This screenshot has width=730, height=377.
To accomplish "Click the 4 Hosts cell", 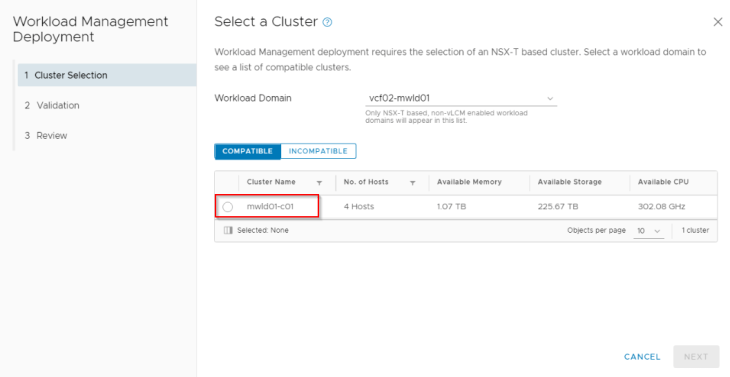I will (358, 207).
